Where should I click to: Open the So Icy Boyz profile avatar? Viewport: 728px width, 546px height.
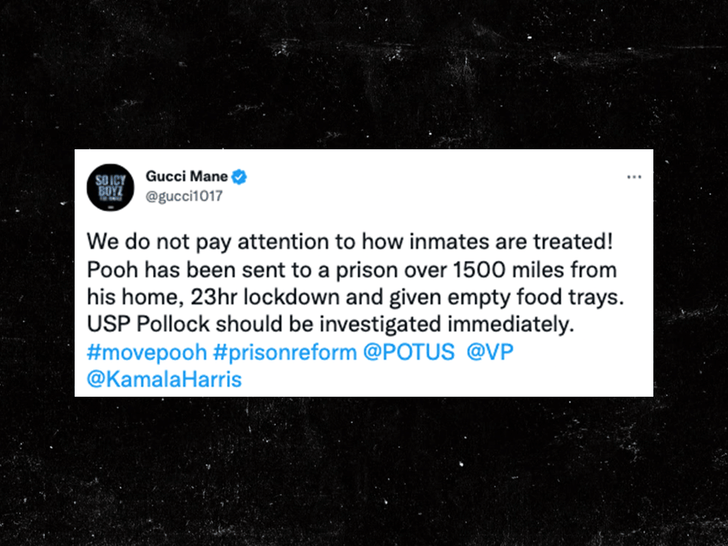pyautogui.click(x=109, y=187)
